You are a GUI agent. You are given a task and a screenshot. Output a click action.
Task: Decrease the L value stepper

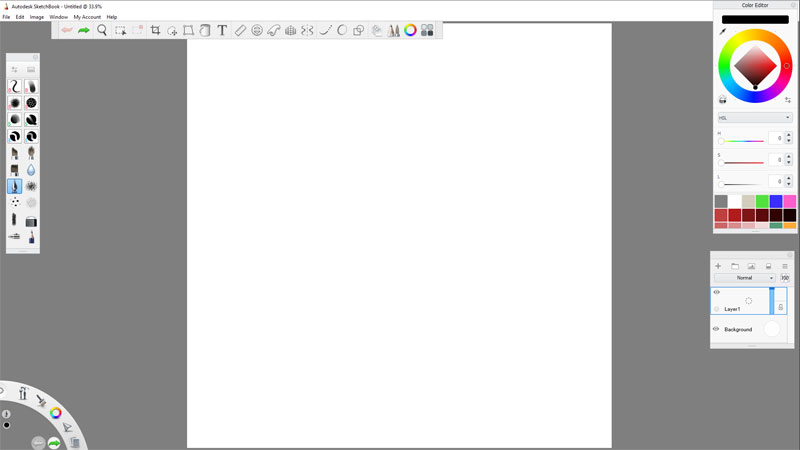point(788,184)
